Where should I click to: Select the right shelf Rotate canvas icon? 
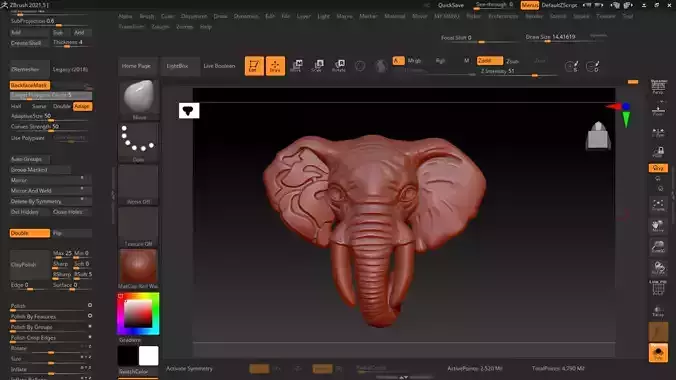coord(658,268)
